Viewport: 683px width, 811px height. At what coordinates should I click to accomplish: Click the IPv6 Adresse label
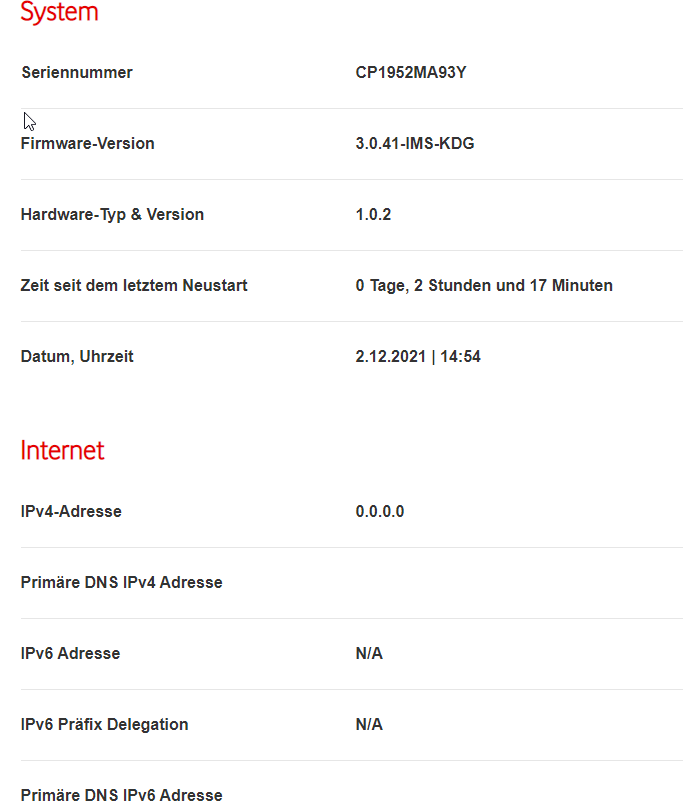[70, 653]
